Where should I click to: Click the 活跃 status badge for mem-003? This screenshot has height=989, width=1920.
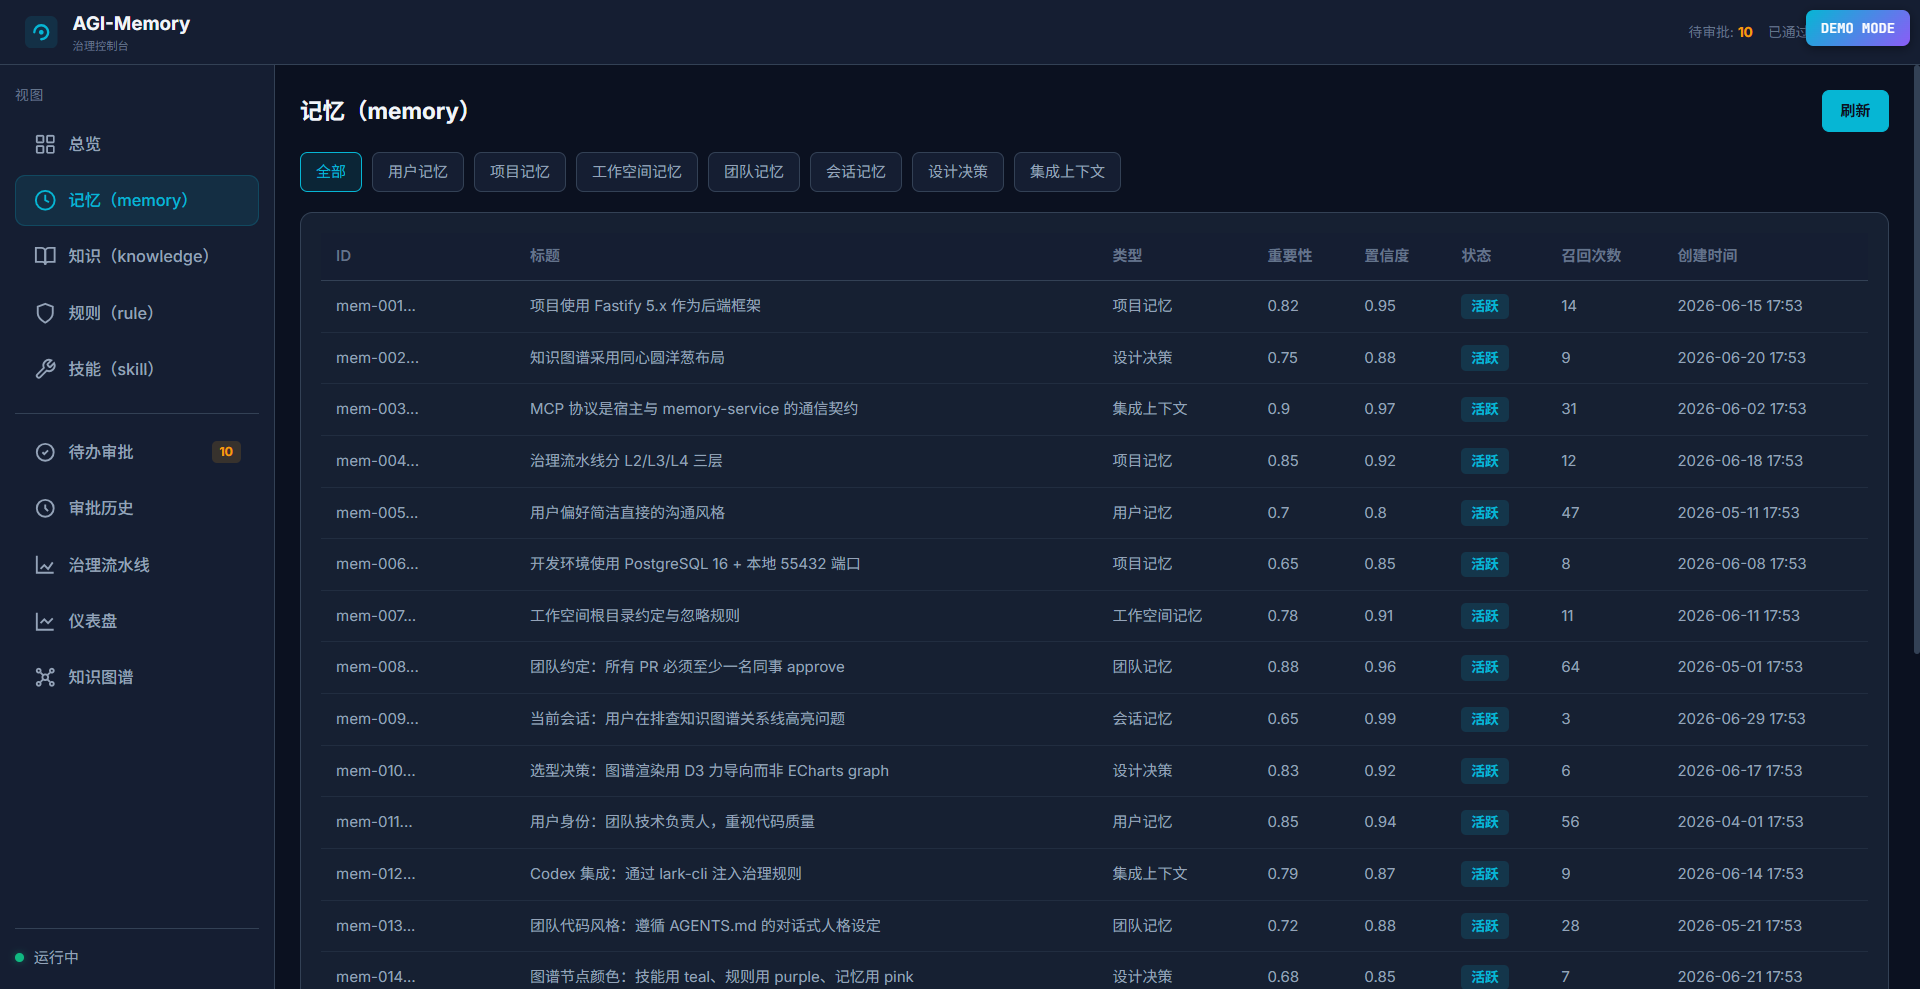pyautogui.click(x=1485, y=409)
